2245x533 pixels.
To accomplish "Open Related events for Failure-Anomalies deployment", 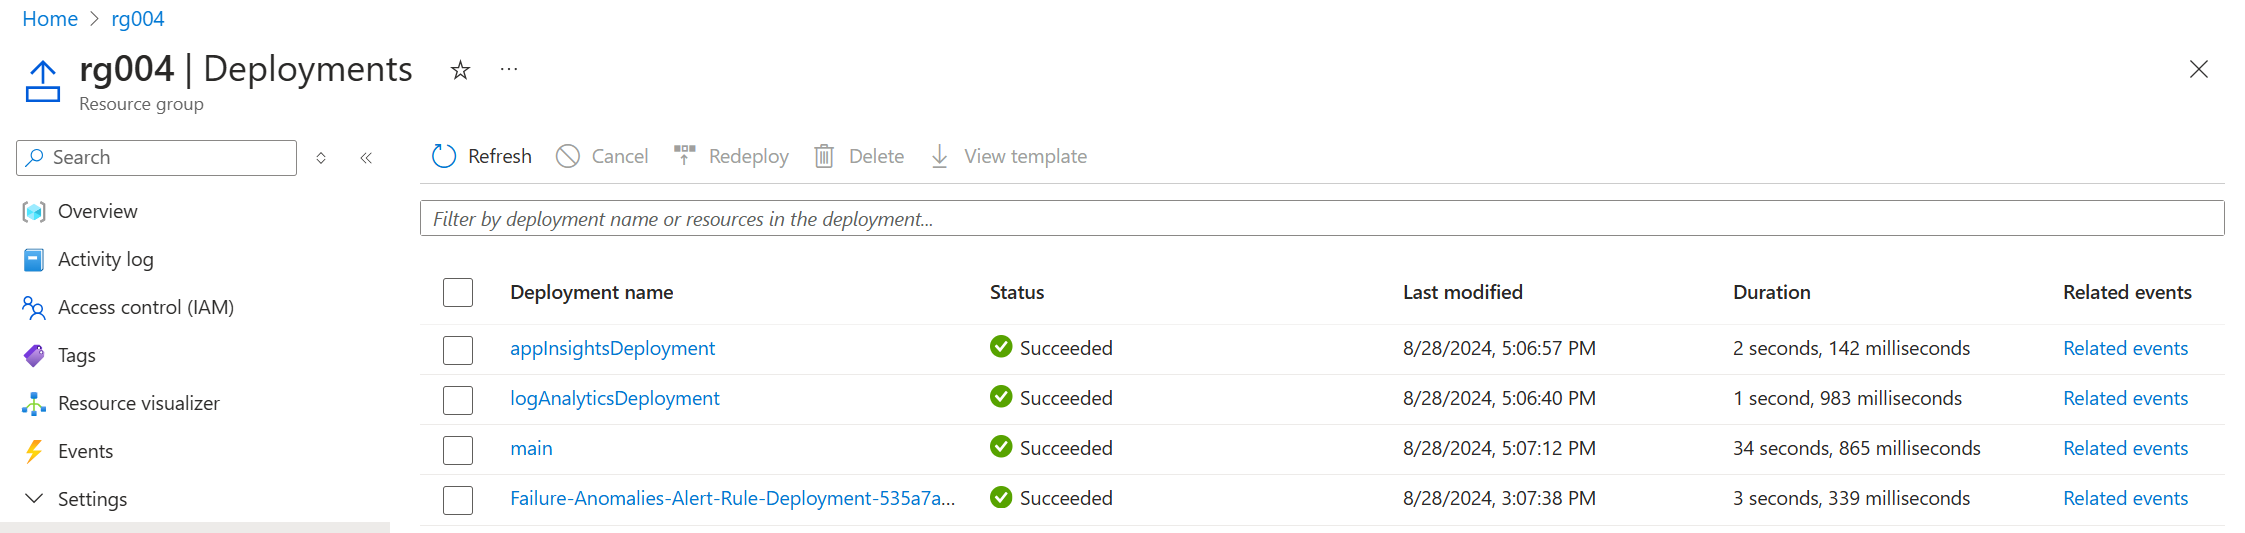I will (x=2125, y=498).
